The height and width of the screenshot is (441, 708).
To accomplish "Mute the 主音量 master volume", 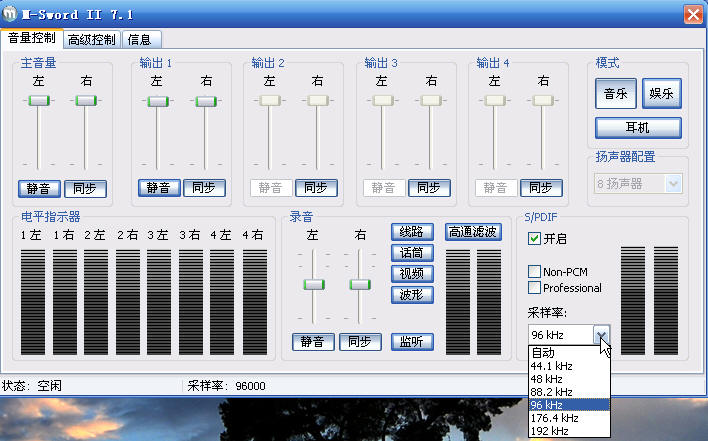I will [39, 188].
